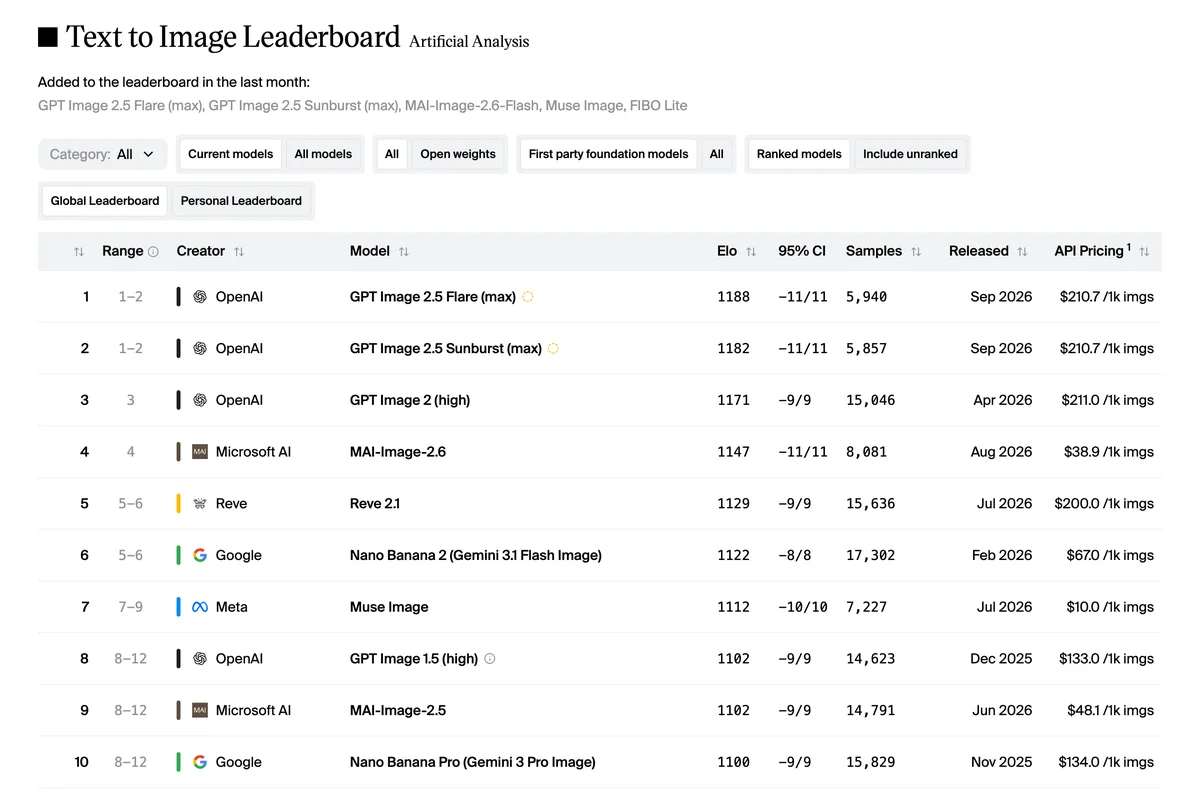This screenshot has height=800, width=1200.
Task: Open the Muse Image model link
Action: click(x=389, y=607)
